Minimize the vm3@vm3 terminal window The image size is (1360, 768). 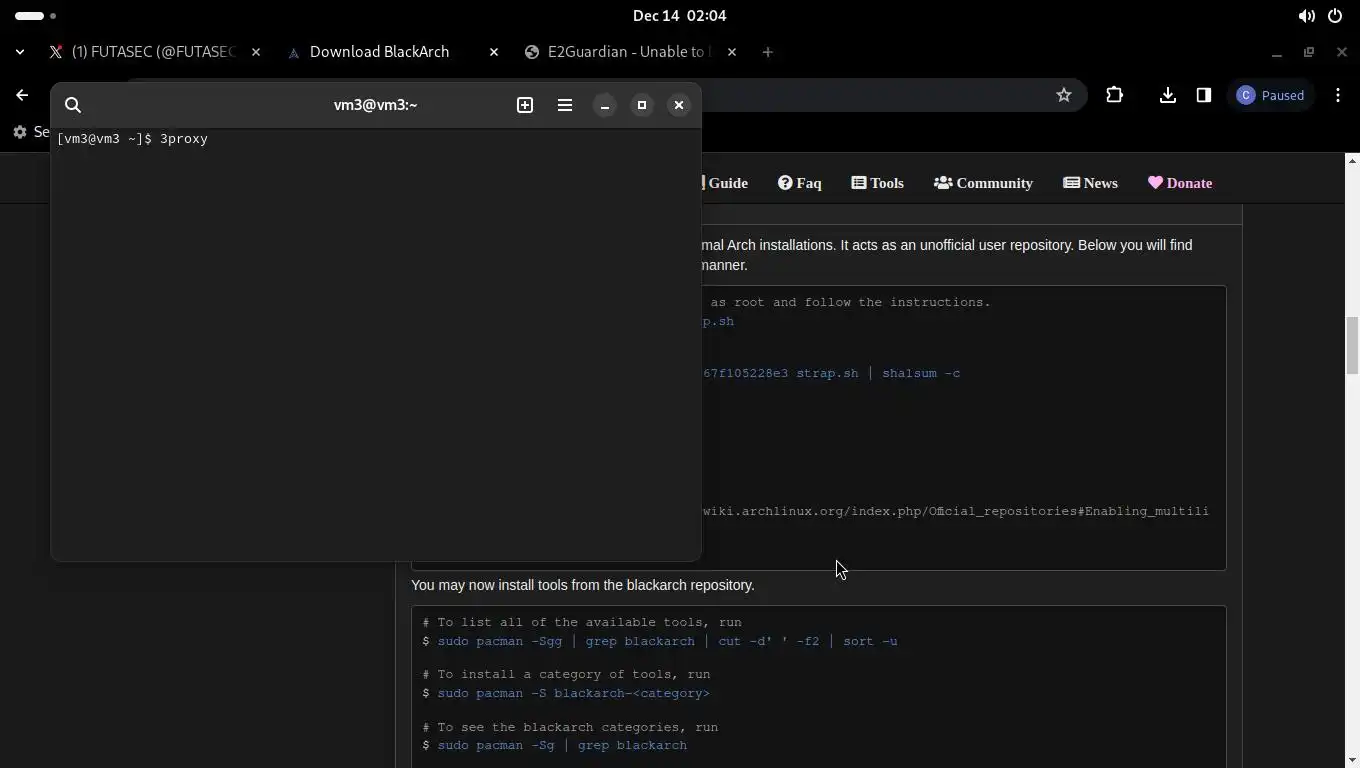click(605, 105)
